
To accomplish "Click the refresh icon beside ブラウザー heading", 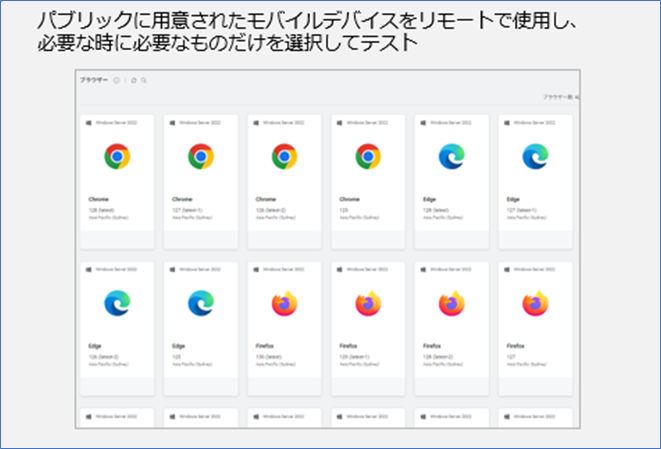I will pyautogui.click(x=134, y=79).
